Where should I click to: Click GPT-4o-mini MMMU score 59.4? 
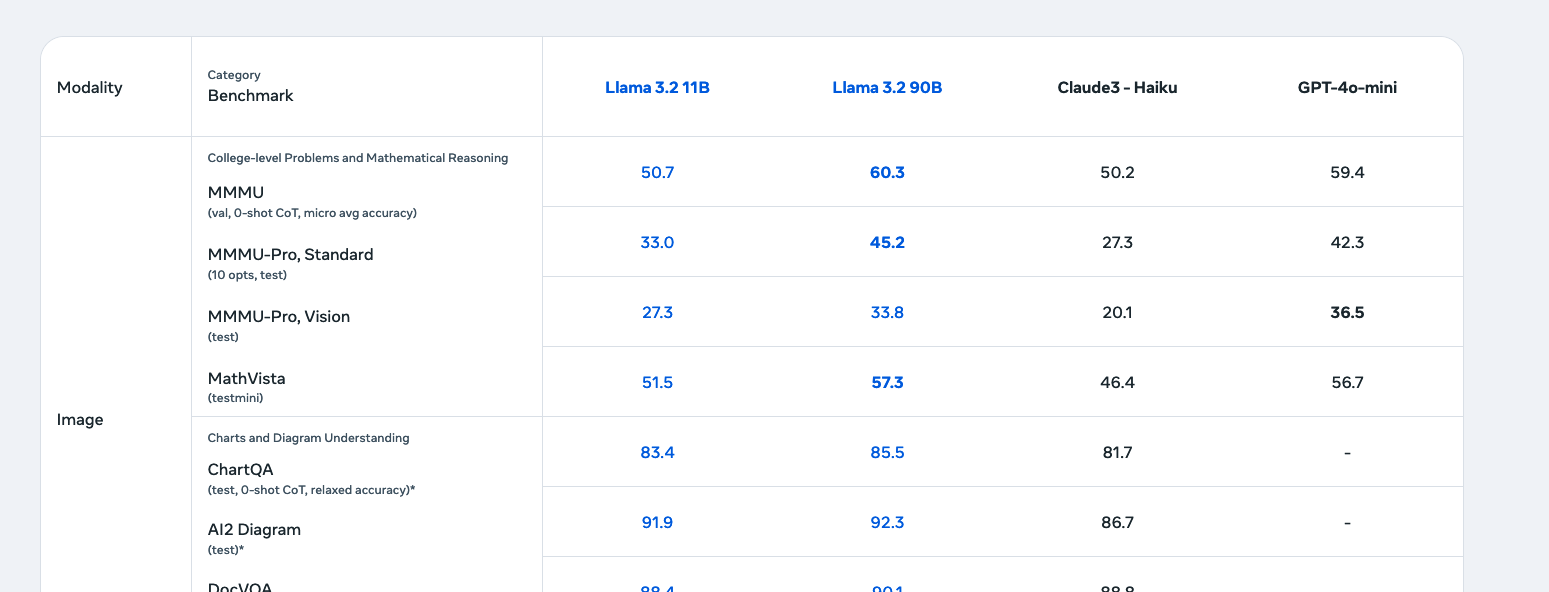tap(1347, 172)
